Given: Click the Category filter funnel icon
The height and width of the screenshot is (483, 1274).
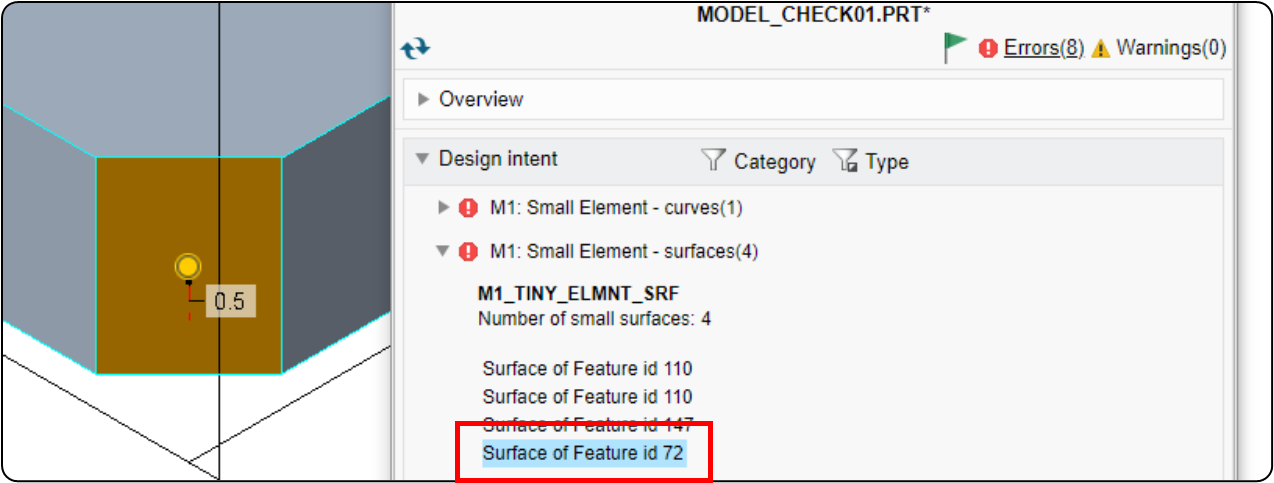Looking at the screenshot, I should coord(712,160).
